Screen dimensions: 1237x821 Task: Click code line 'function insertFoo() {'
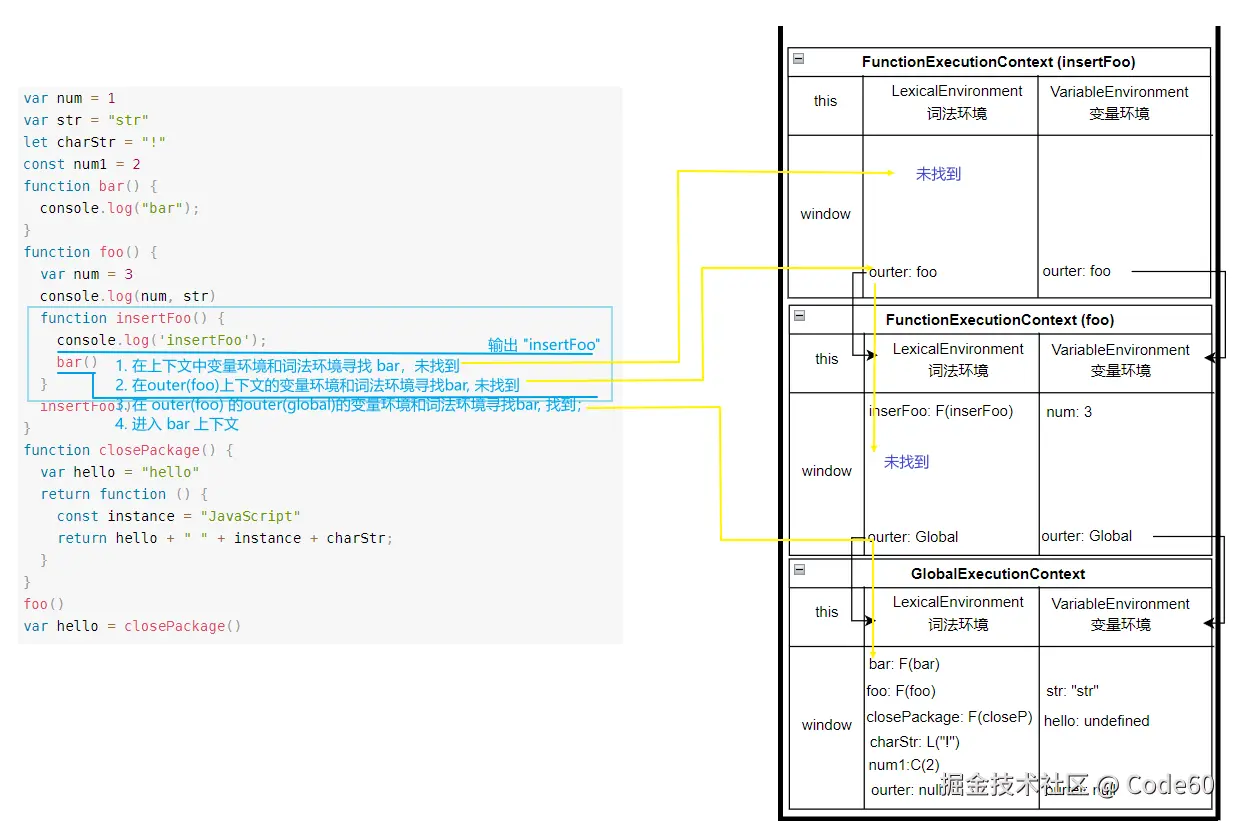(x=133, y=318)
